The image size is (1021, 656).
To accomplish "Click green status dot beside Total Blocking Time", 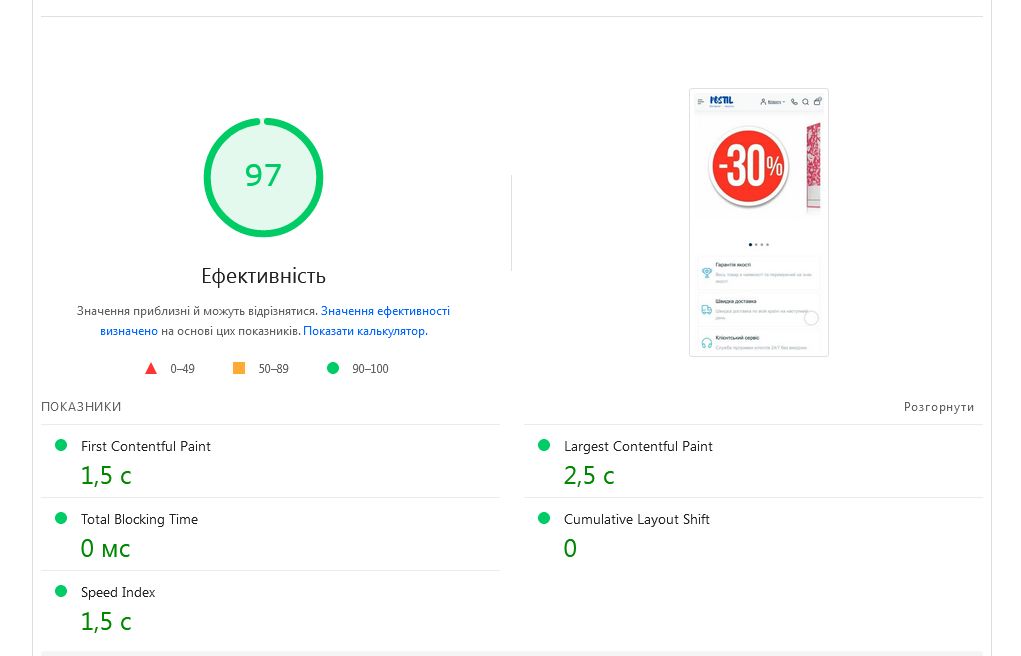I will (x=61, y=518).
